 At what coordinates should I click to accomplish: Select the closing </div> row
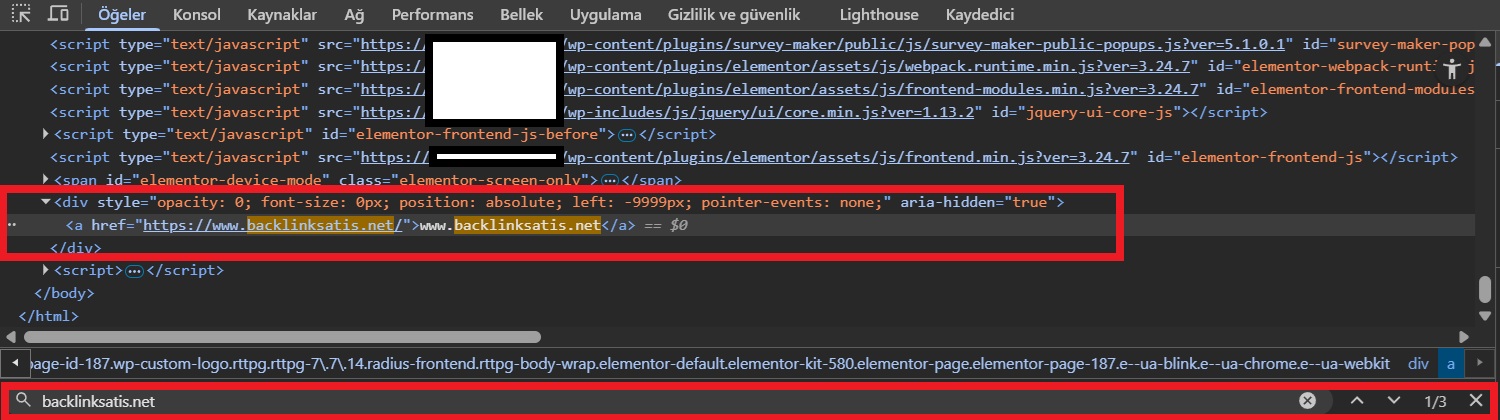(74, 248)
